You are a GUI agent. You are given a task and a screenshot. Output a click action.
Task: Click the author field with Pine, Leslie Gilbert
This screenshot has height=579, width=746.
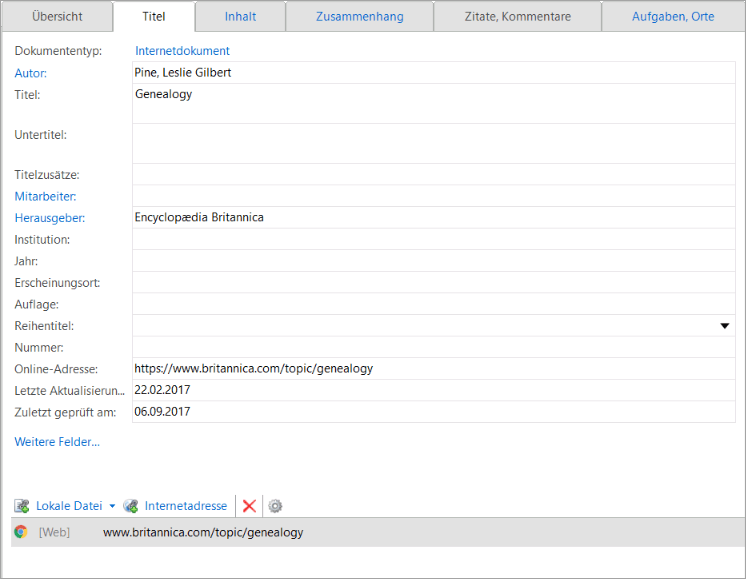(434, 73)
